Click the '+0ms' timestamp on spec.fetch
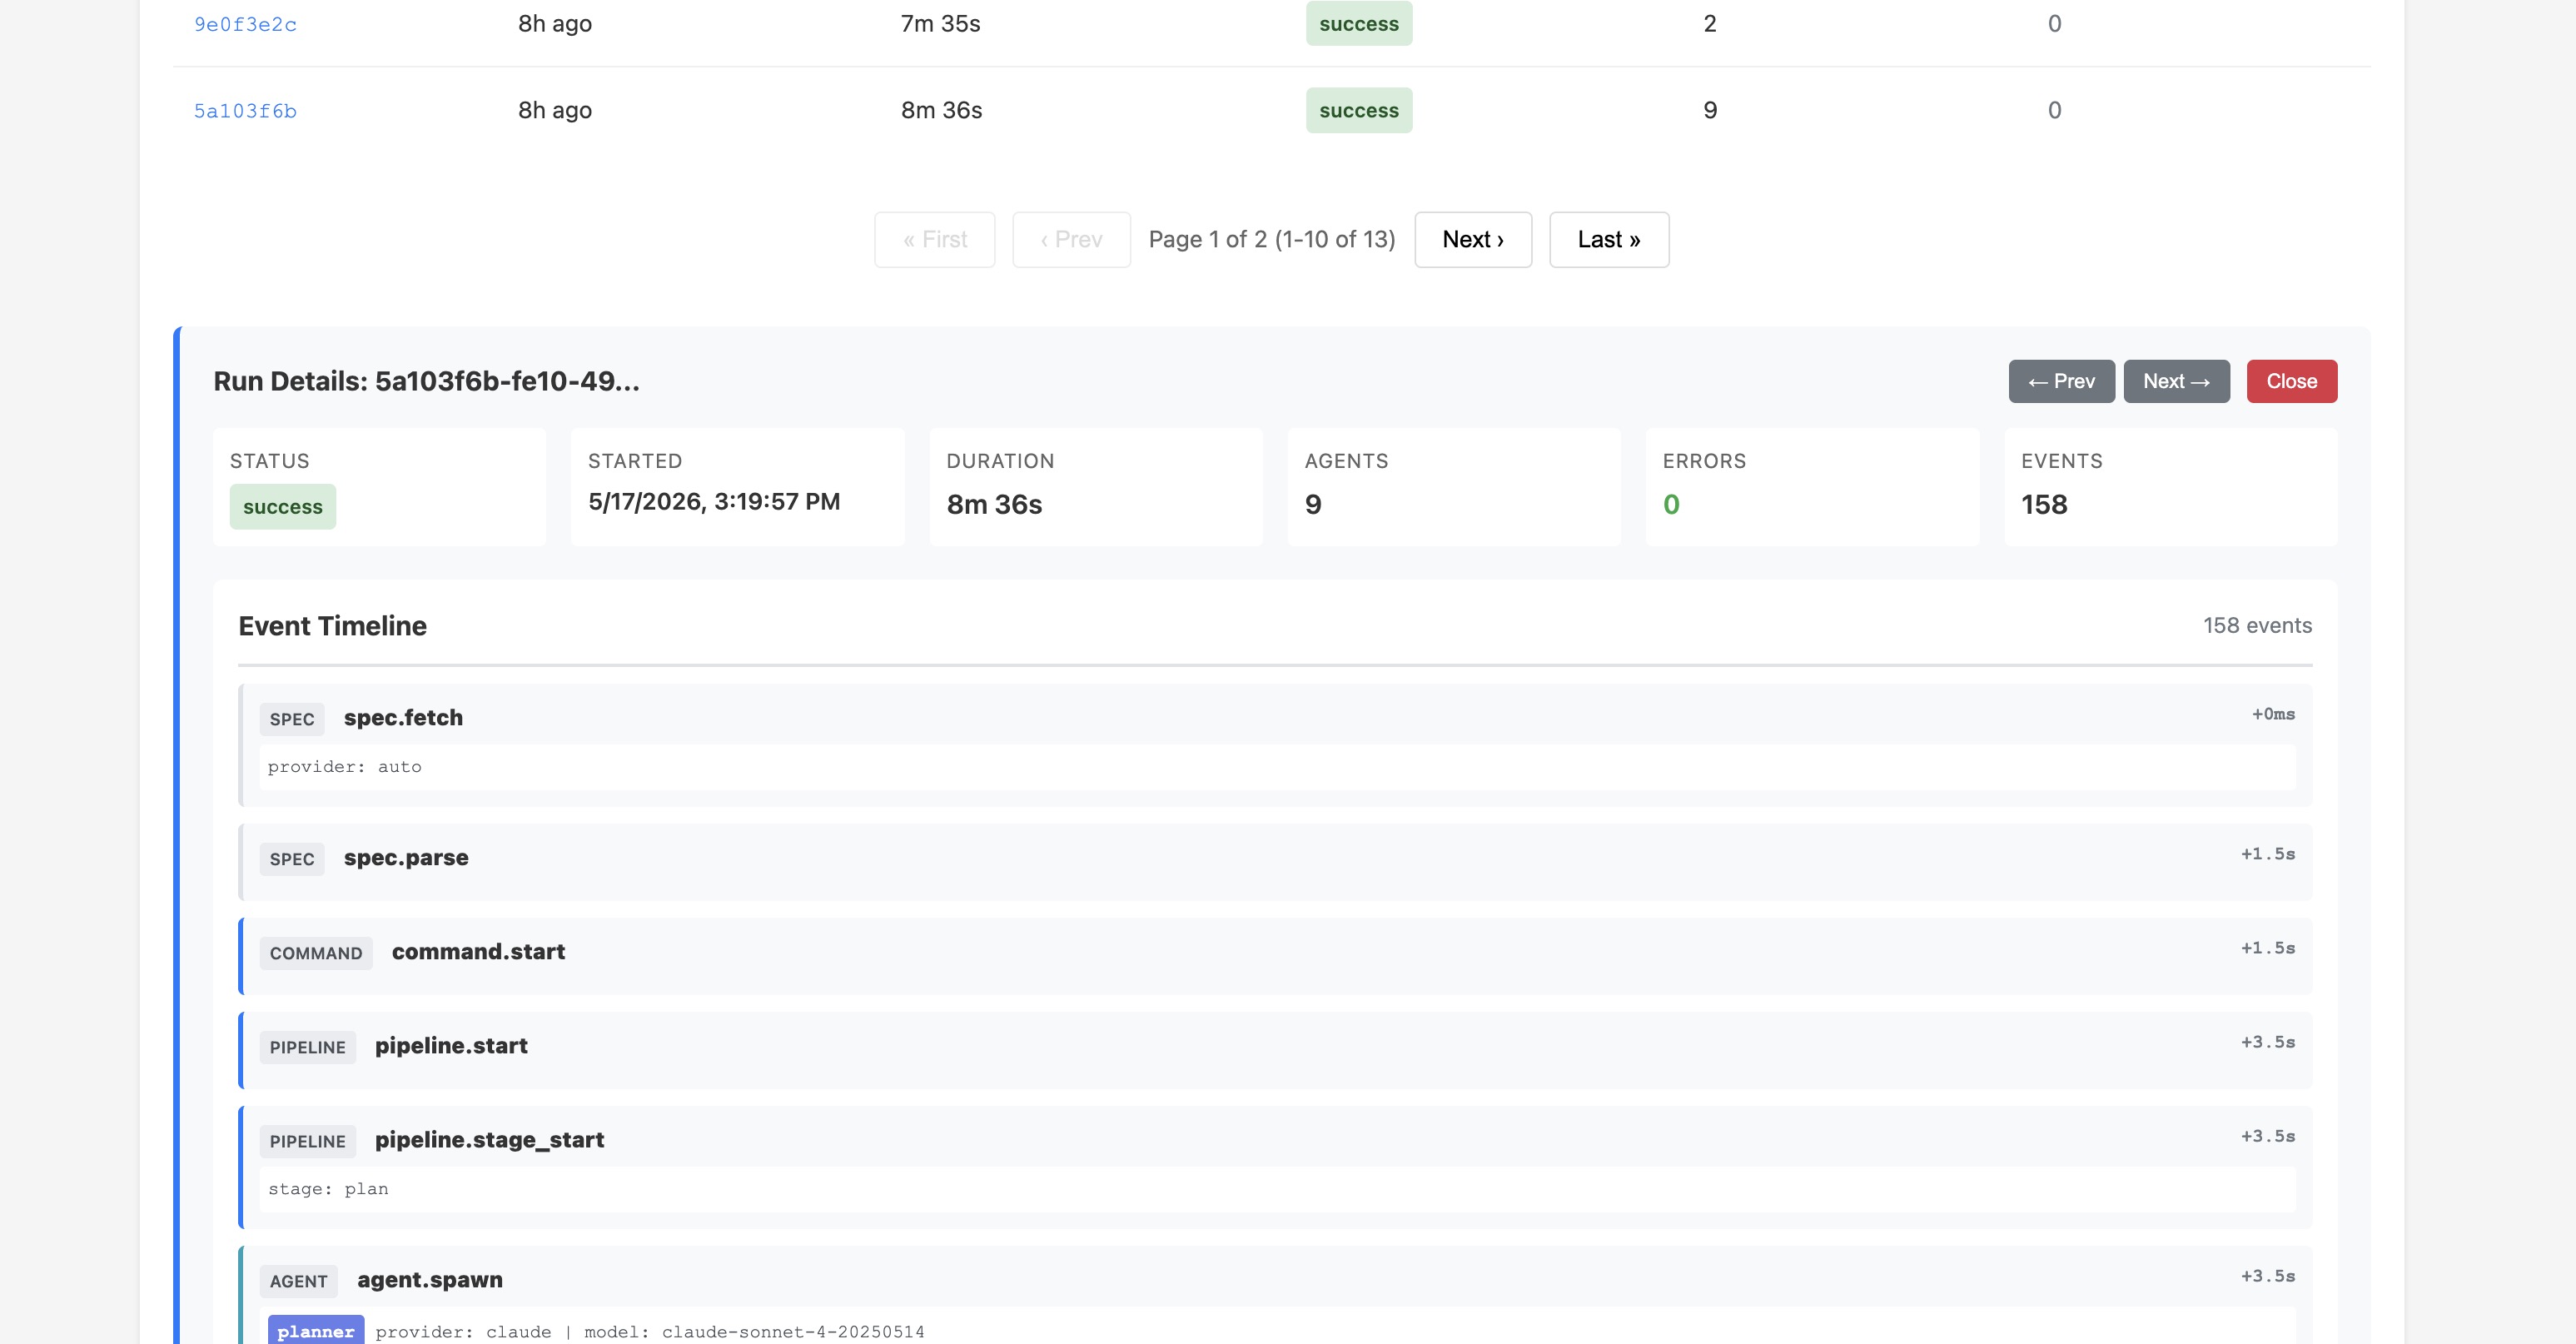This screenshot has height=1344, width=2576. point(2273,714)
